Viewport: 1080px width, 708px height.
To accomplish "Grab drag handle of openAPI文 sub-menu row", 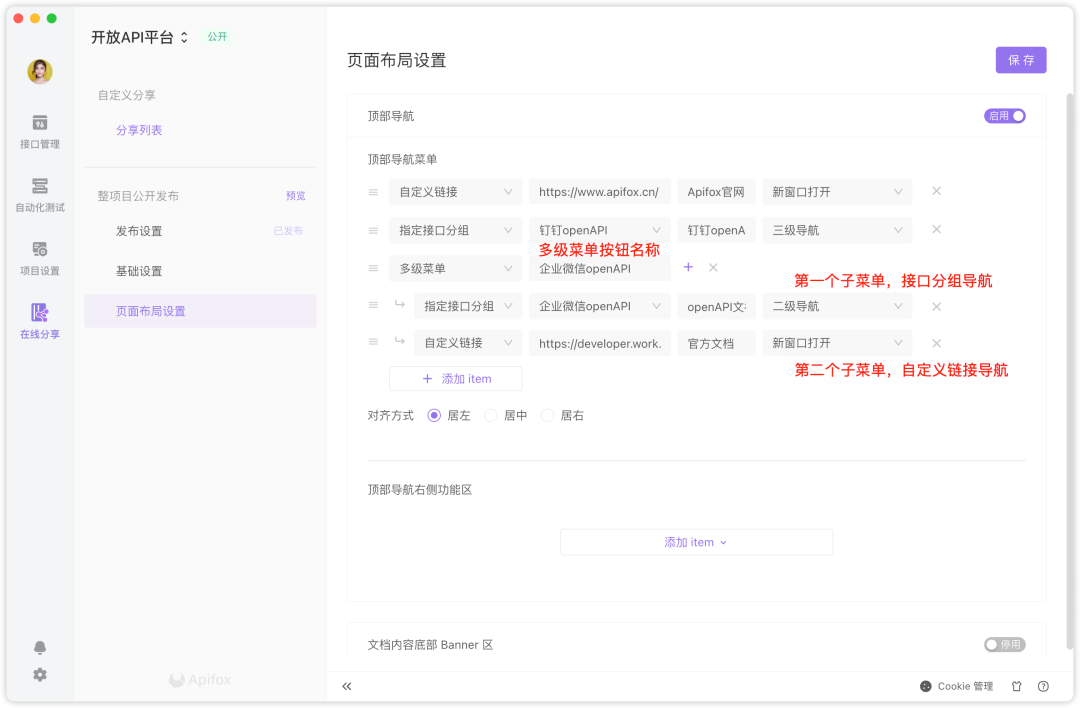I will click(373, 305).
